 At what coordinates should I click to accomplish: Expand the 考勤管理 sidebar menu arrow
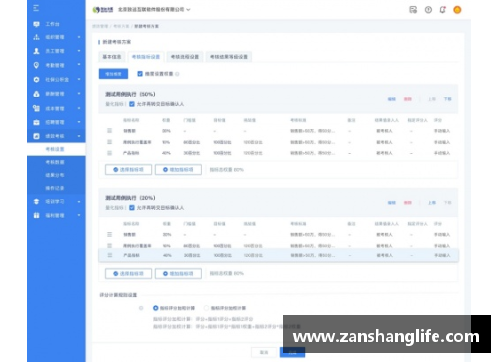coord(79,65)
